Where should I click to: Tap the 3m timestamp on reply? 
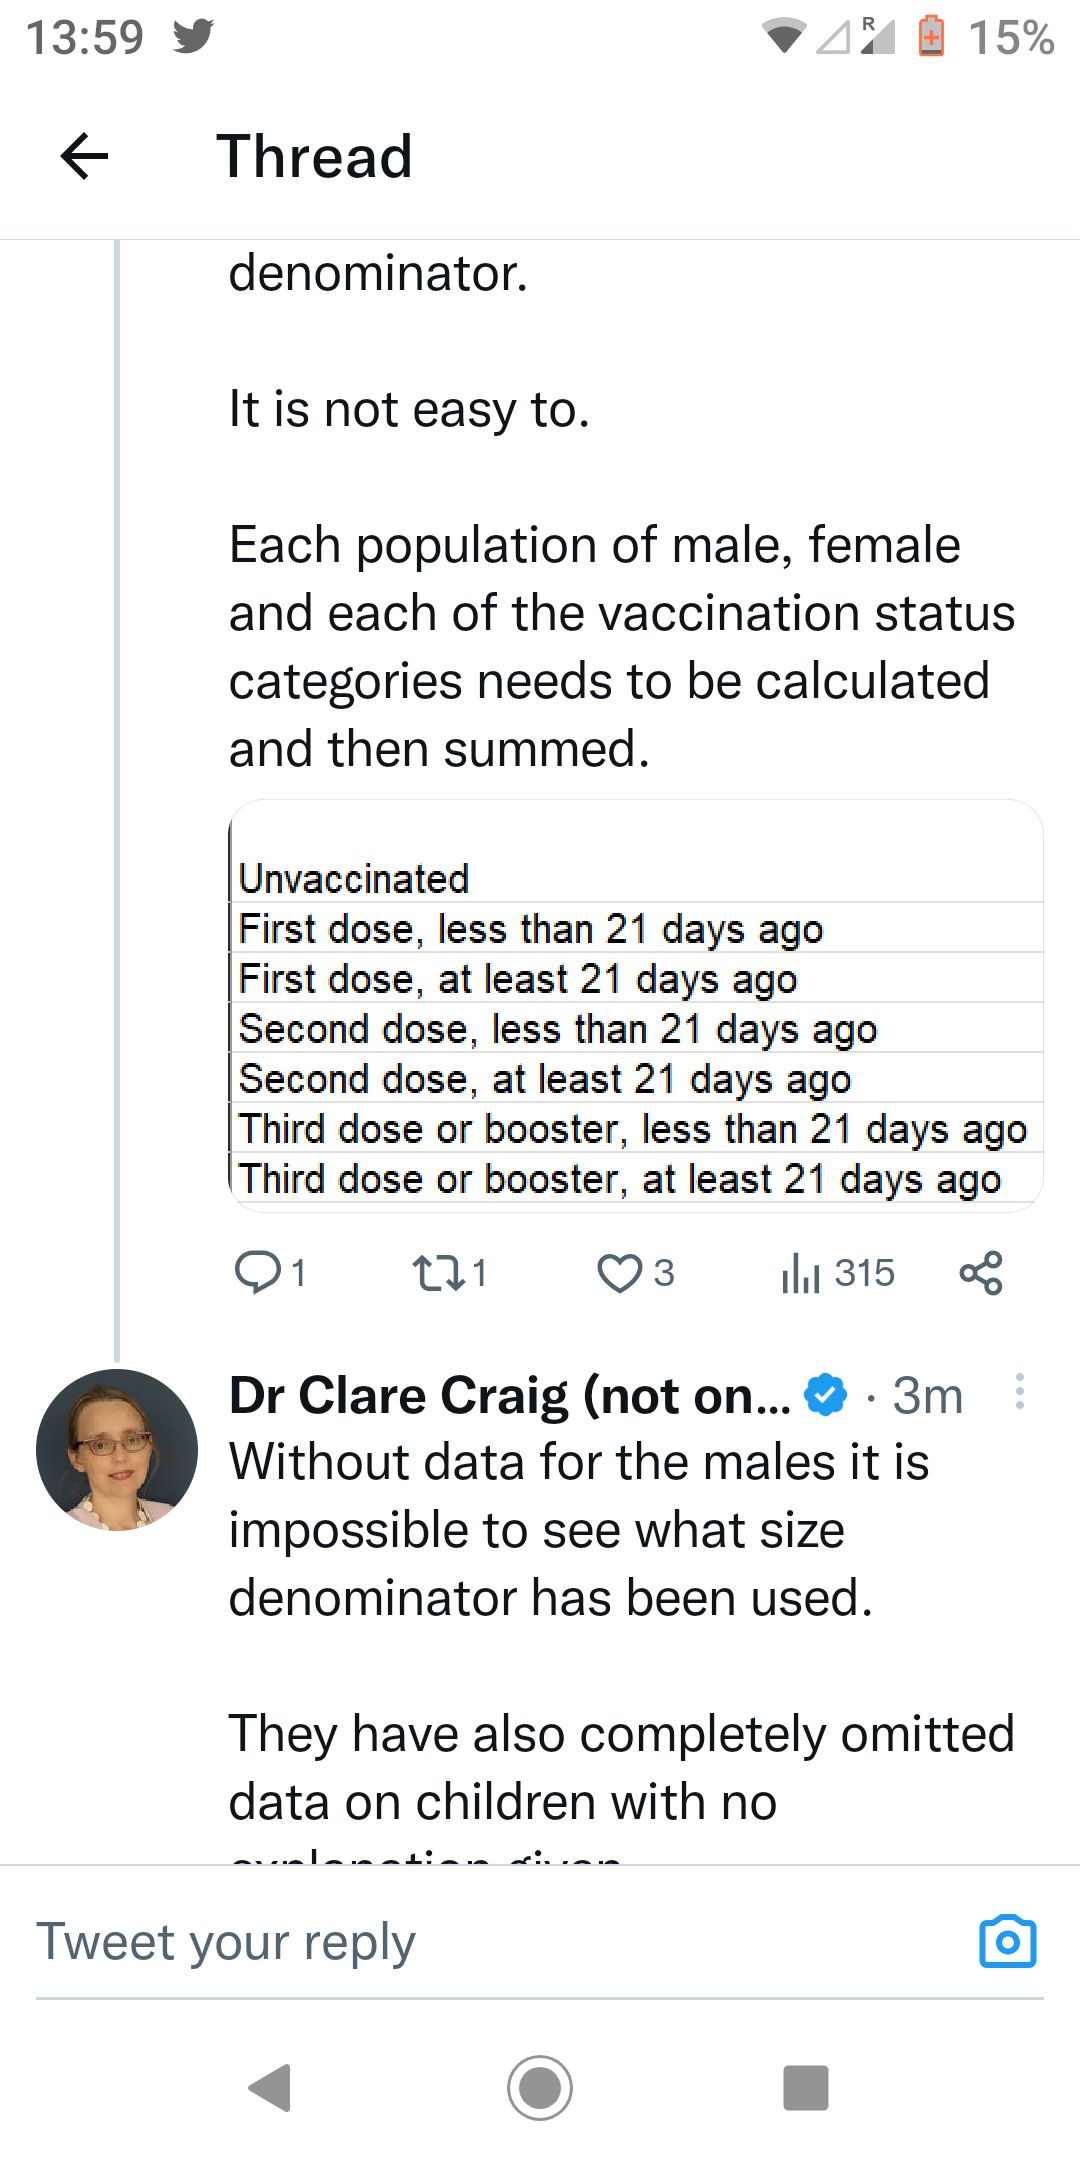(x=927, y=1395)
